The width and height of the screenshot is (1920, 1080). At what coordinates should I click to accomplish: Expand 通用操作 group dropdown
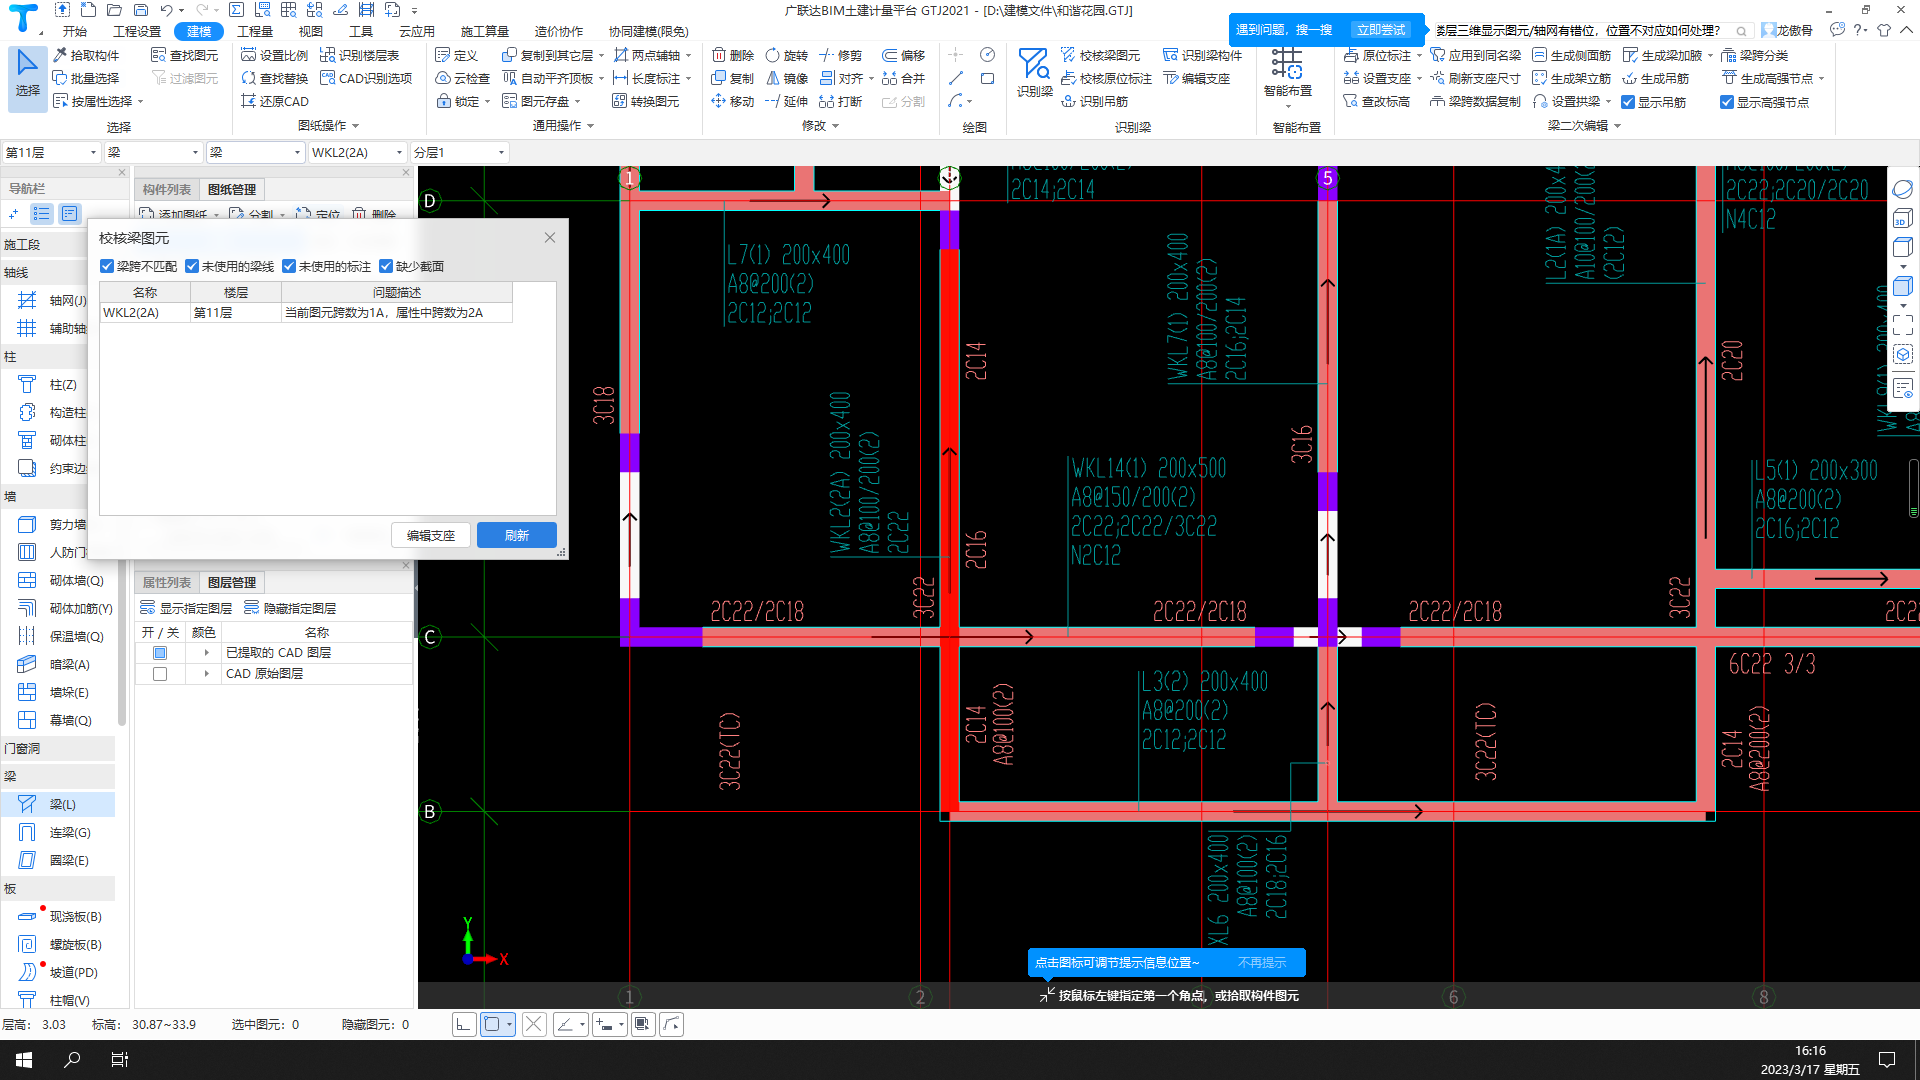(x=590, y=126)
